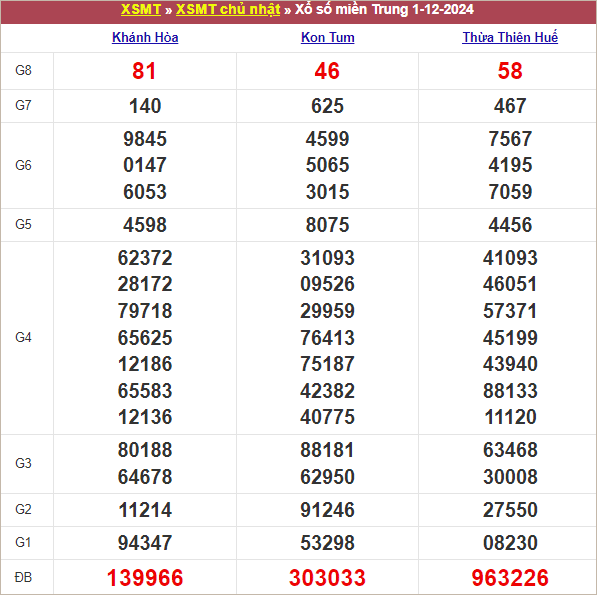Click special prize number 963226
Image resolution: width=597 pixels, height=595 pixels.
(510, 578)
